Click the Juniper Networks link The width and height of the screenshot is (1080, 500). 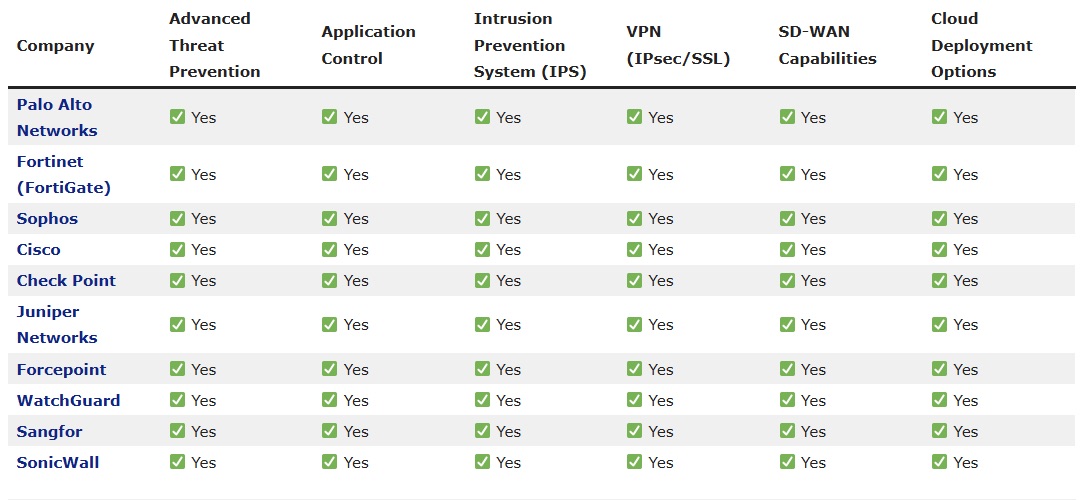pos(56,324)
